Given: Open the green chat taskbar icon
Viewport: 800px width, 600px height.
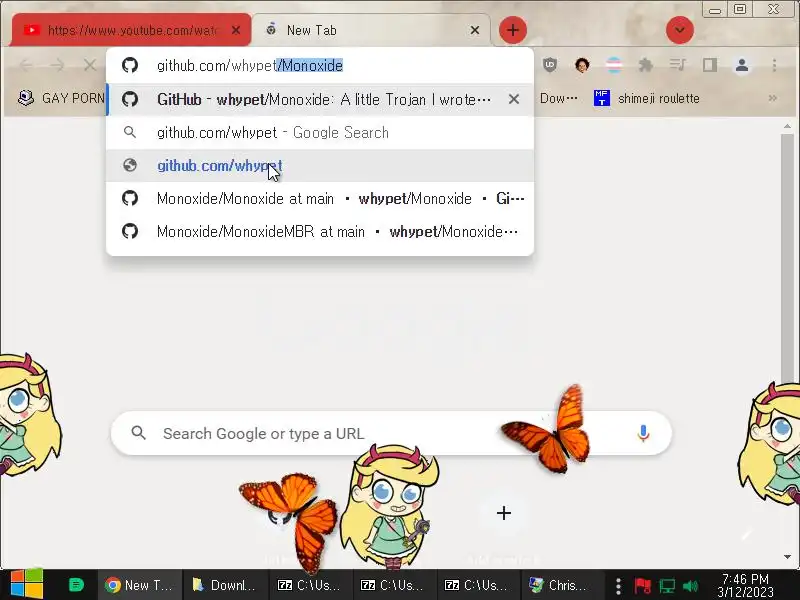Looking at the screenshot, I should pyautogui.click(x=76, y=585).
